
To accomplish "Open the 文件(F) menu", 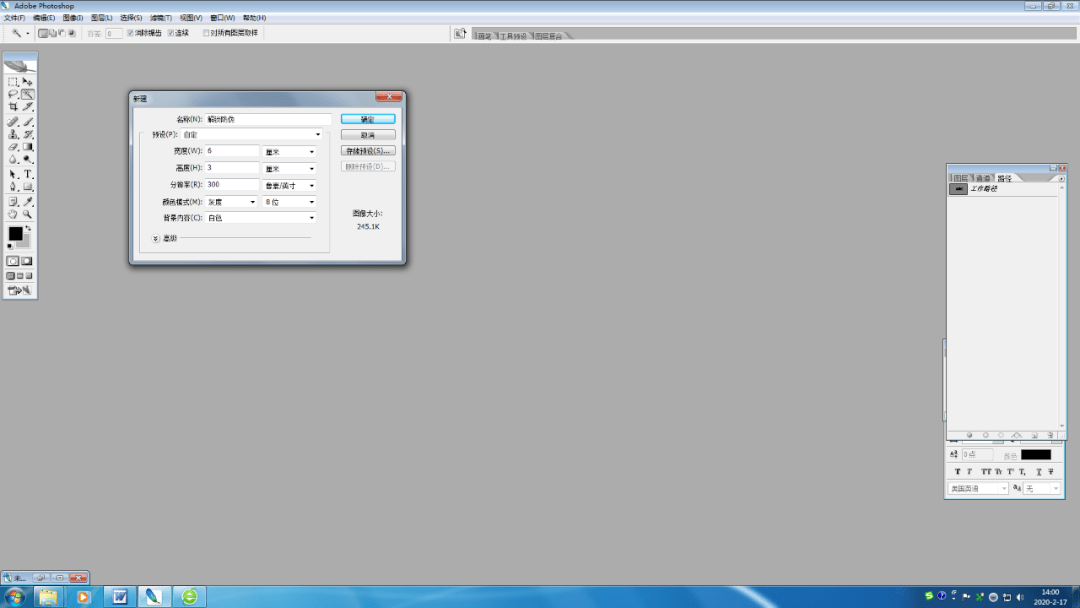I will [x=14, y=18].
